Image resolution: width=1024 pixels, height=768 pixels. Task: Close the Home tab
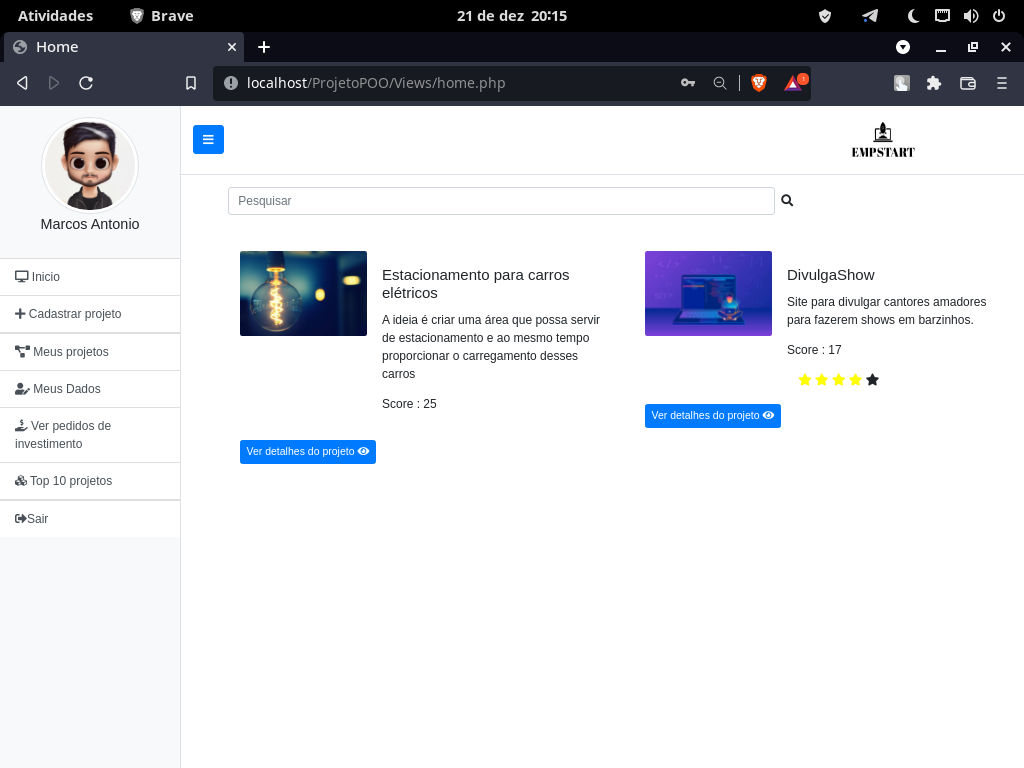[x=232, y=47]
